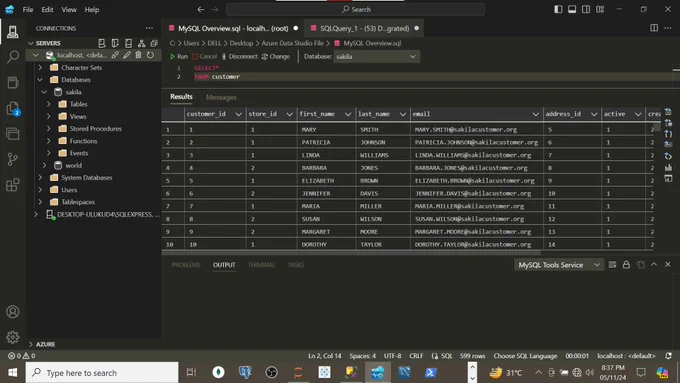Expand the Tables folder
The image size is (680, 383).
pyautogui.click(x=49, y=104)
